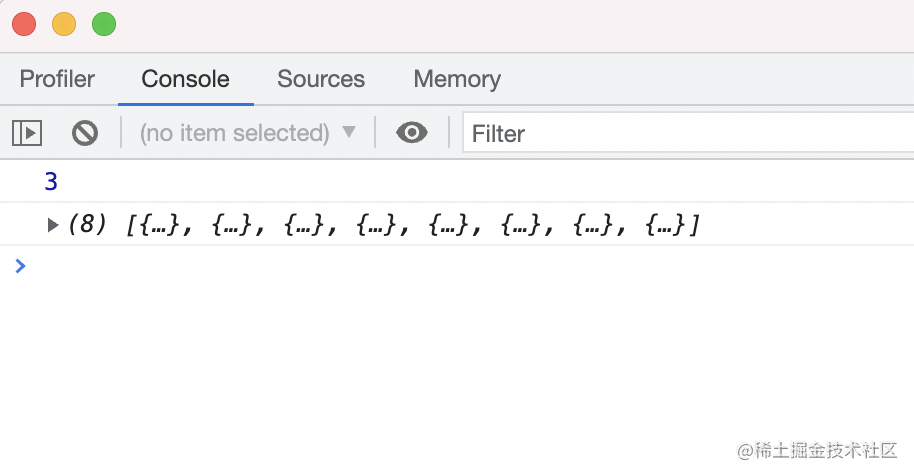Open the Sources tab

pyautogui.click(x=321, y=79)
